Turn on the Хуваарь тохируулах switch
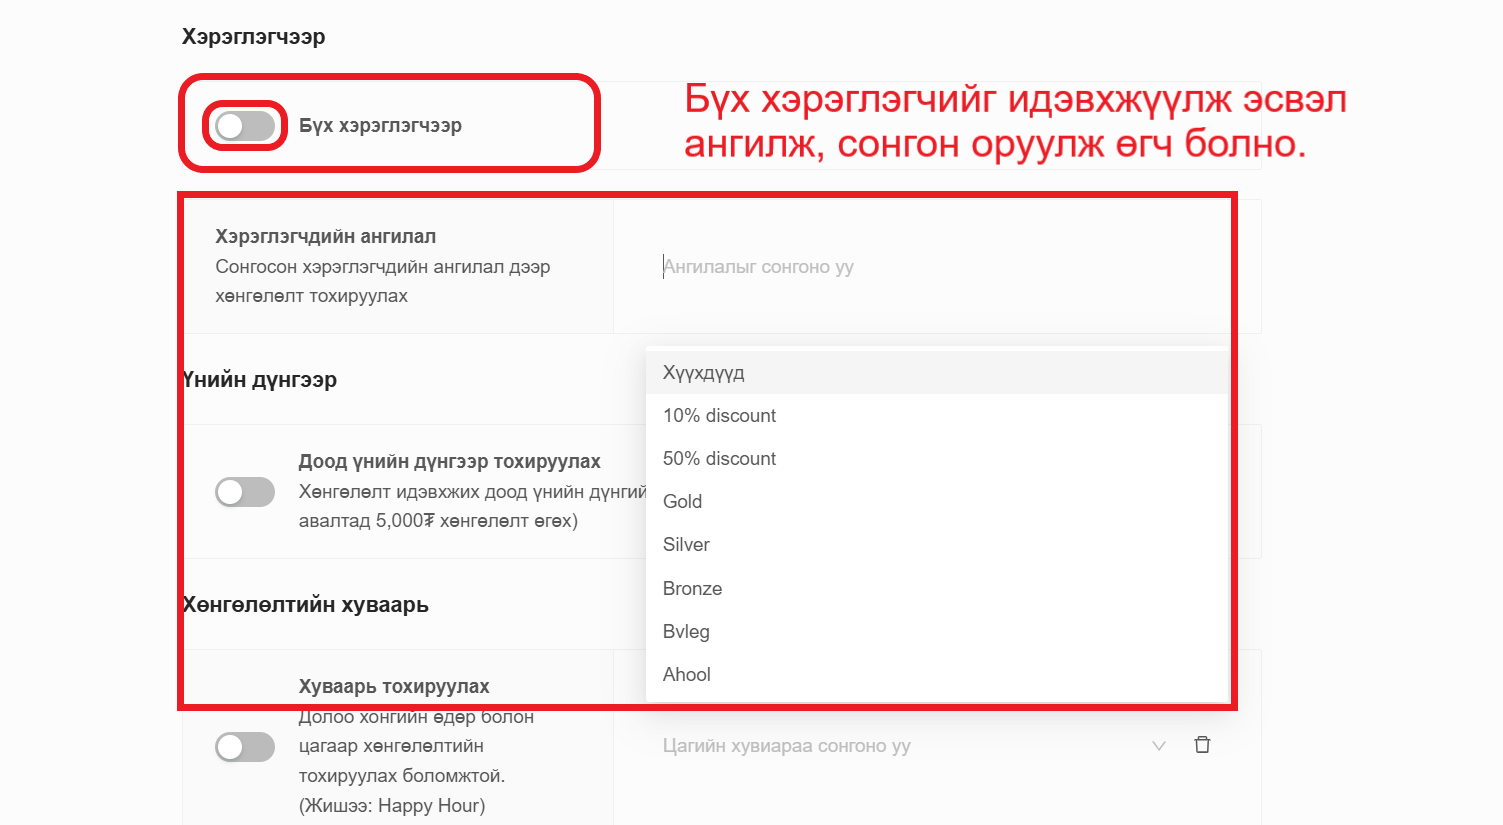The image size is (1503, 825). click(x=245, y=747)
